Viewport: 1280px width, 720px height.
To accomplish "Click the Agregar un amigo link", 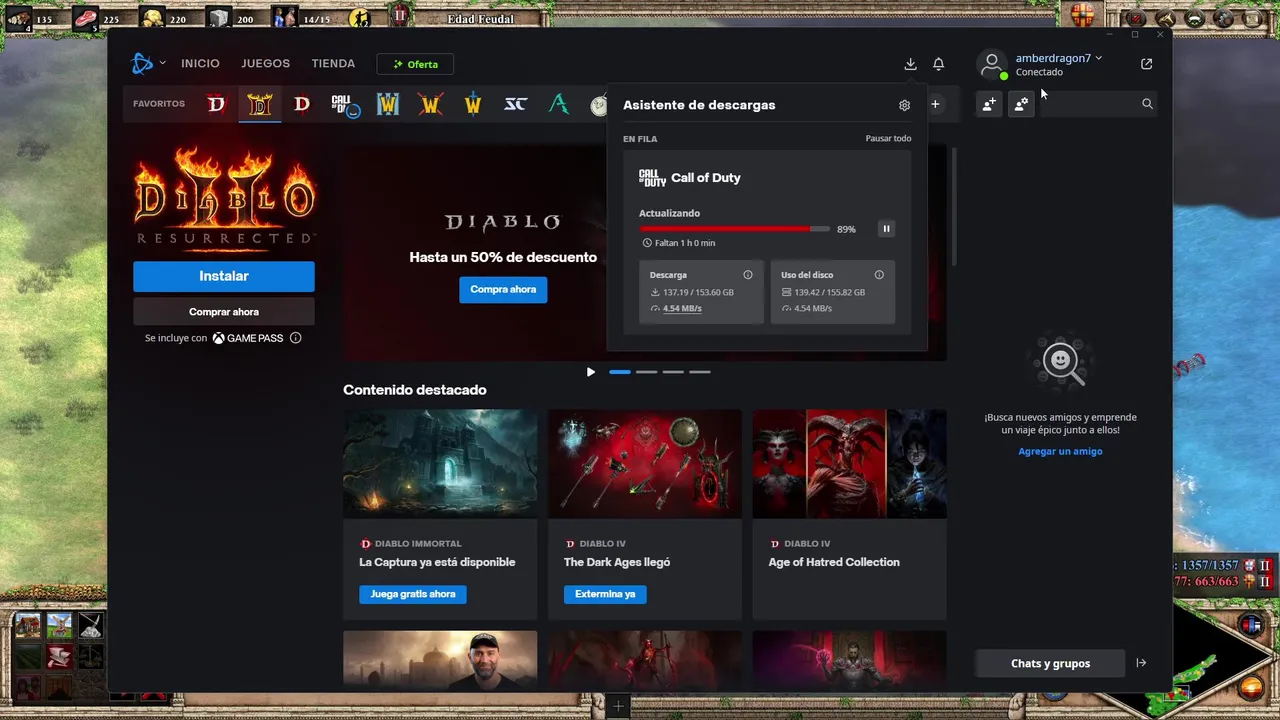I will pyautogui.click(x=1060, y=451).
